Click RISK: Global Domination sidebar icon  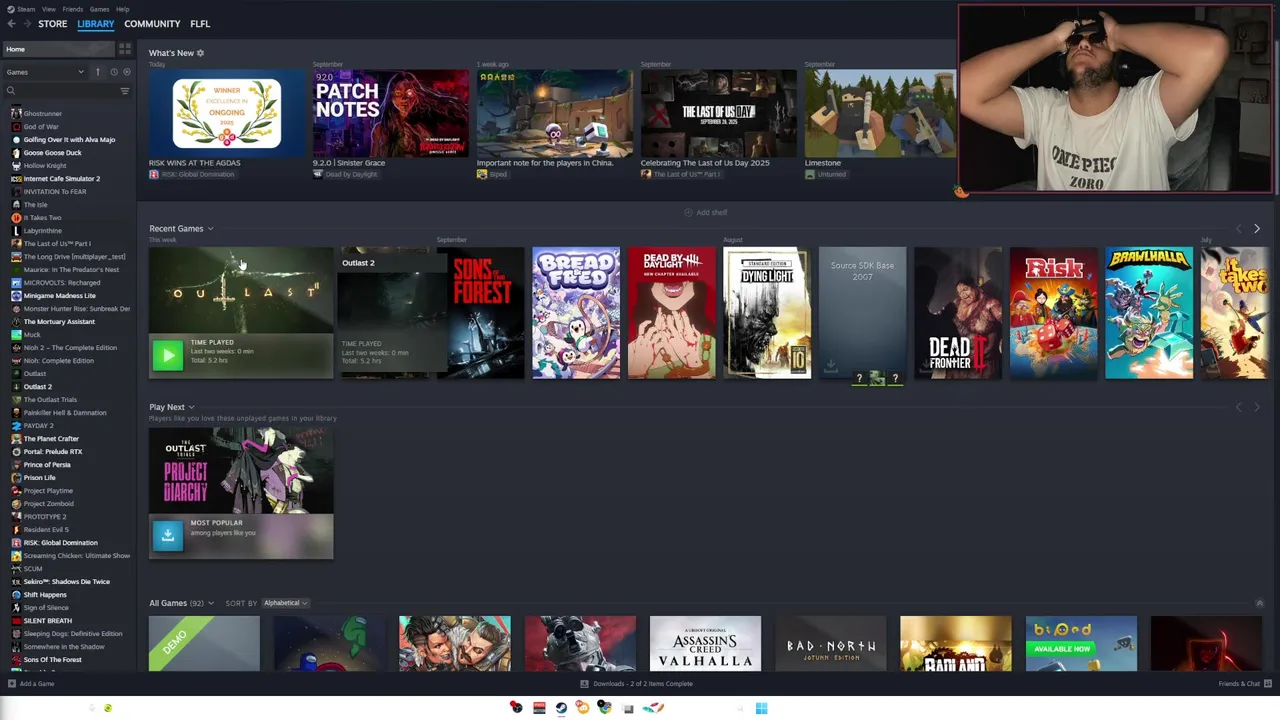pyautogui.click(x=16, y=543)
